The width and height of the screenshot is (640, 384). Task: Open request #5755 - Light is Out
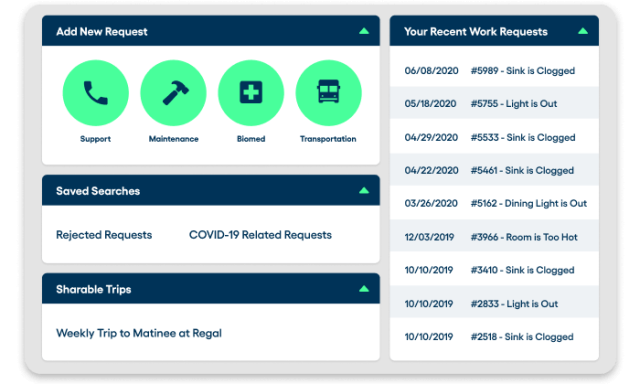pos(514,104)
